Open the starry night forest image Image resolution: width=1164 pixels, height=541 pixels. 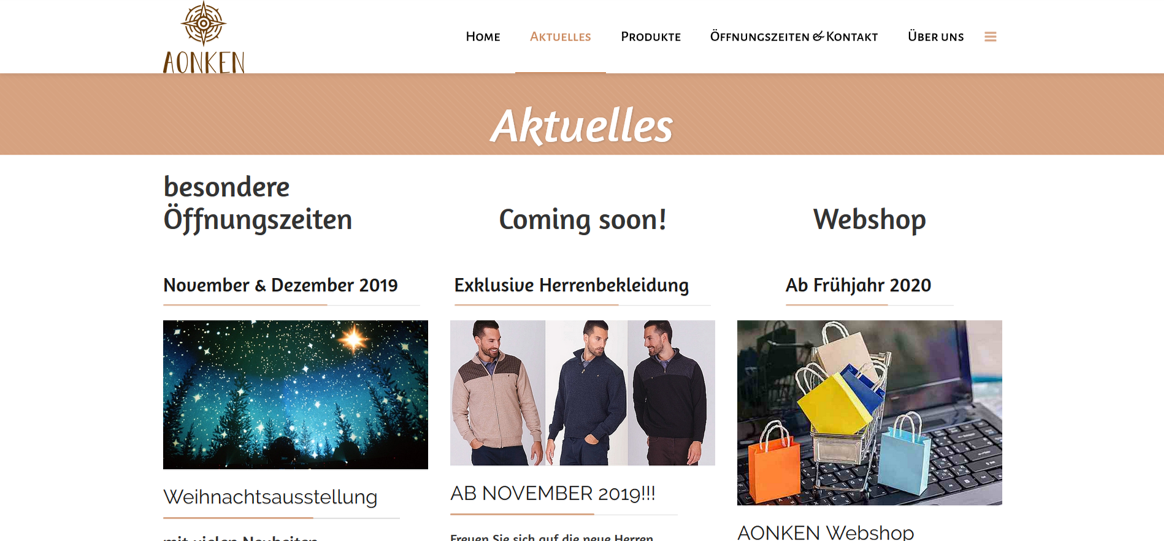295,394
